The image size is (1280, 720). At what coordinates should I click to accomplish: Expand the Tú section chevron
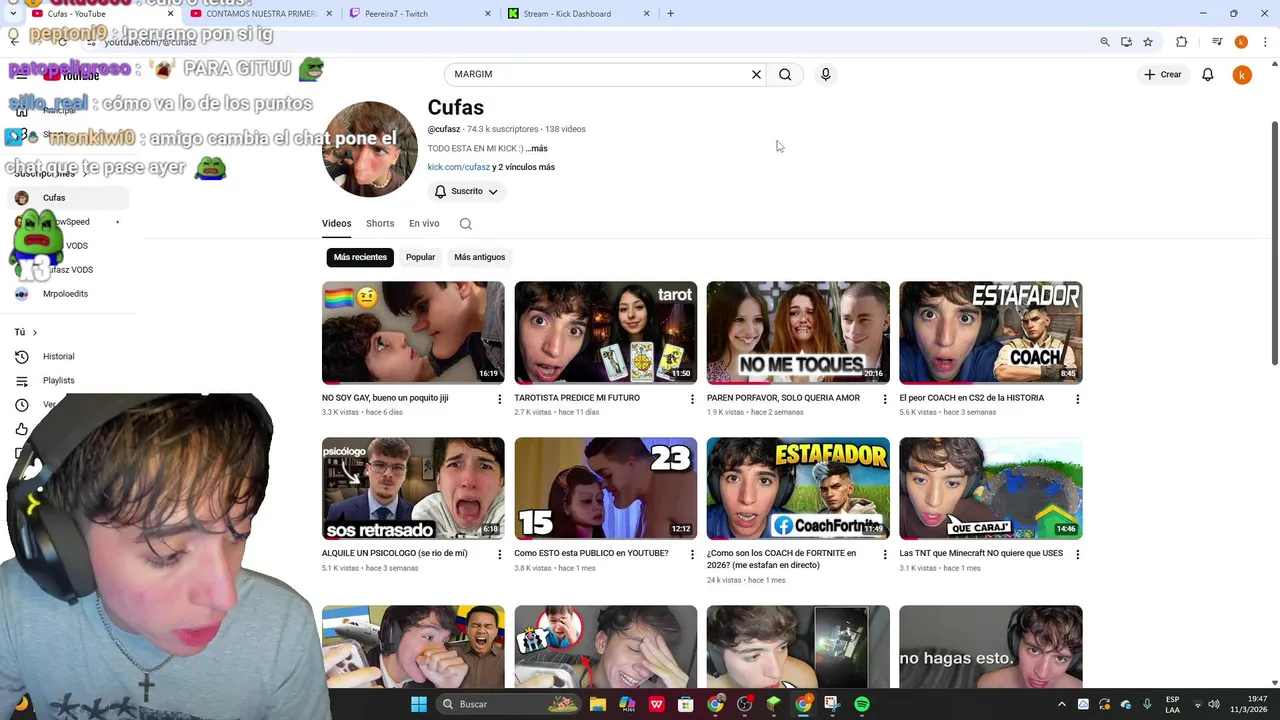(34, 332)
